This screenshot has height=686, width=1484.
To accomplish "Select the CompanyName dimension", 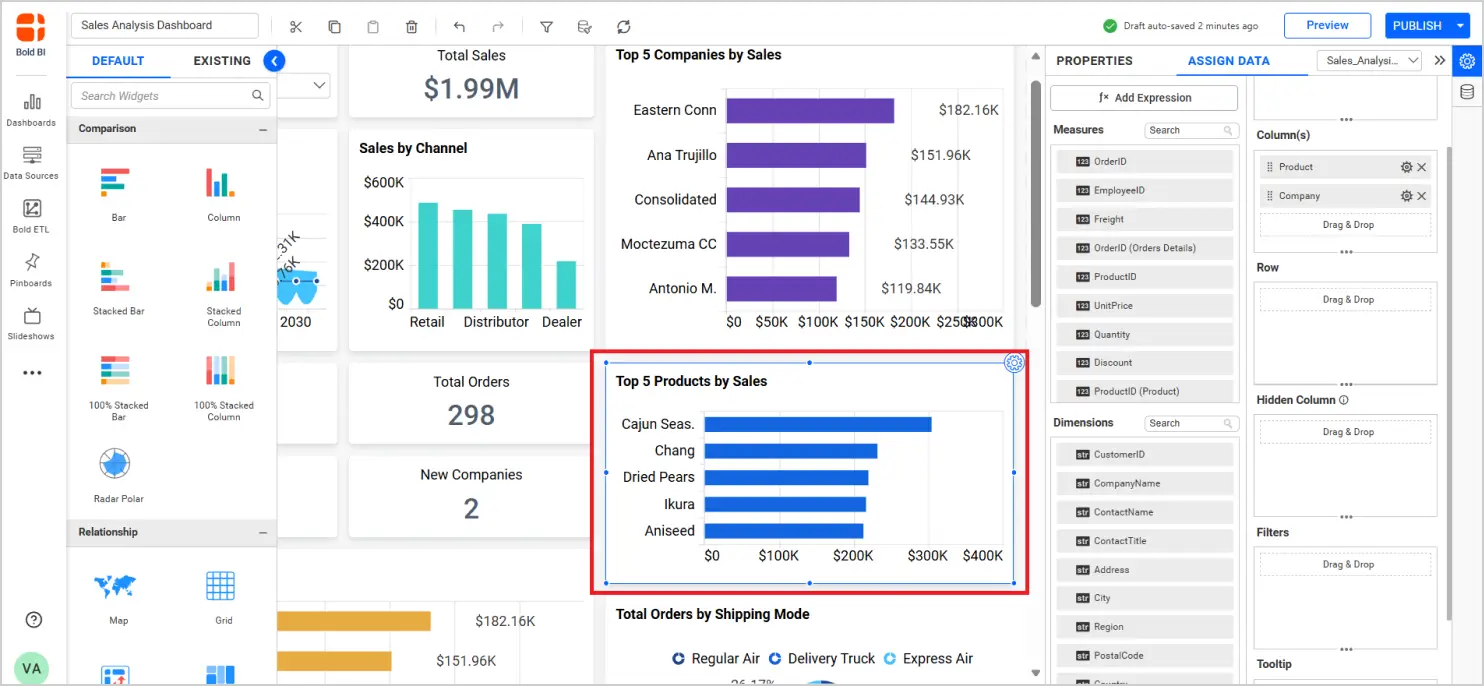I will point(1144,483).
